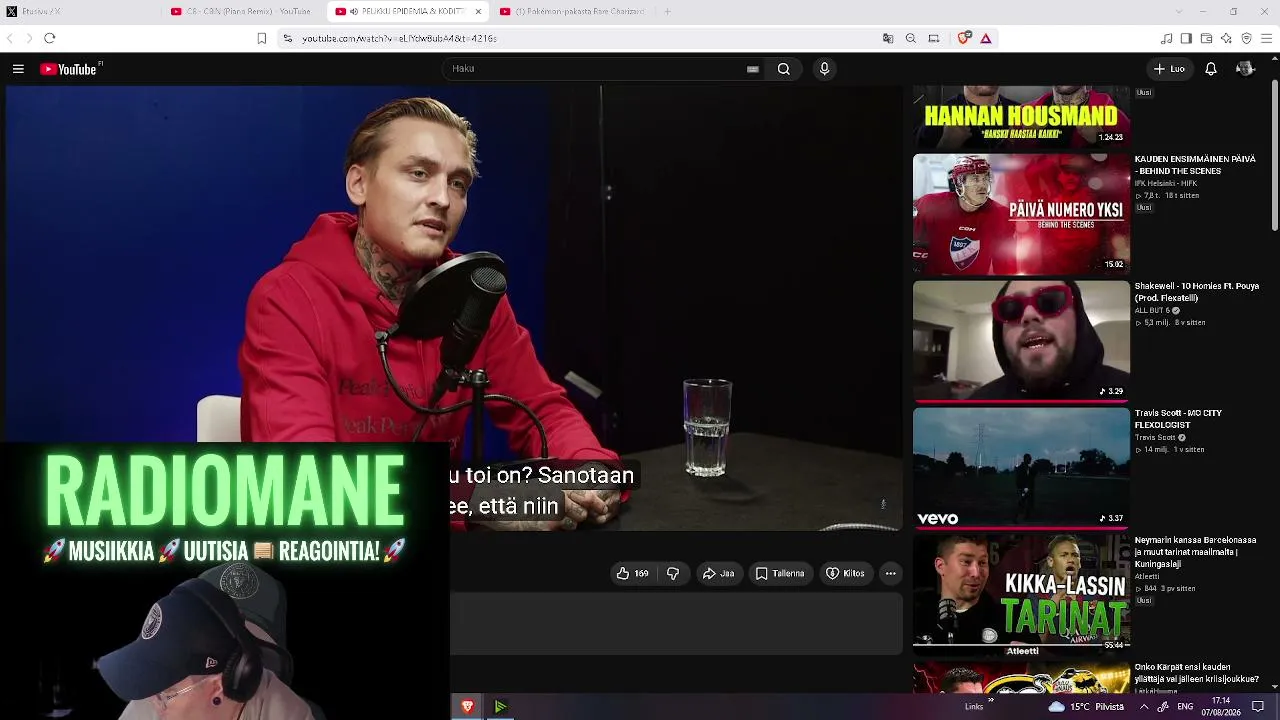Open Brave Leo AI sparkle icon

1227,38
